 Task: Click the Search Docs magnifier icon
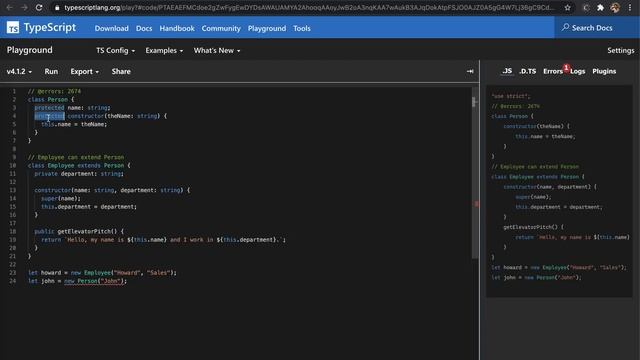coord(565,27)
